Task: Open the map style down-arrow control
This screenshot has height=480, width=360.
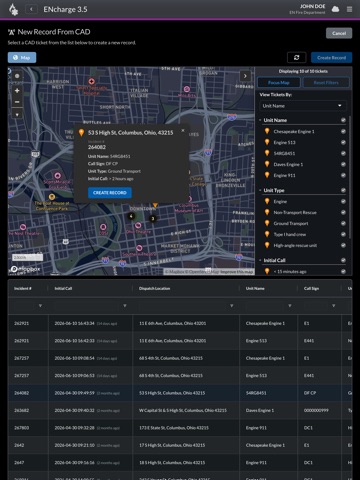Action: point(17,115)
